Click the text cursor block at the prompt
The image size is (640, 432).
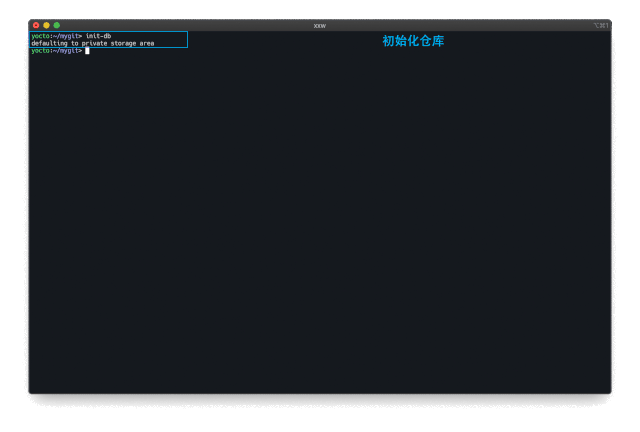pos(87,50)
